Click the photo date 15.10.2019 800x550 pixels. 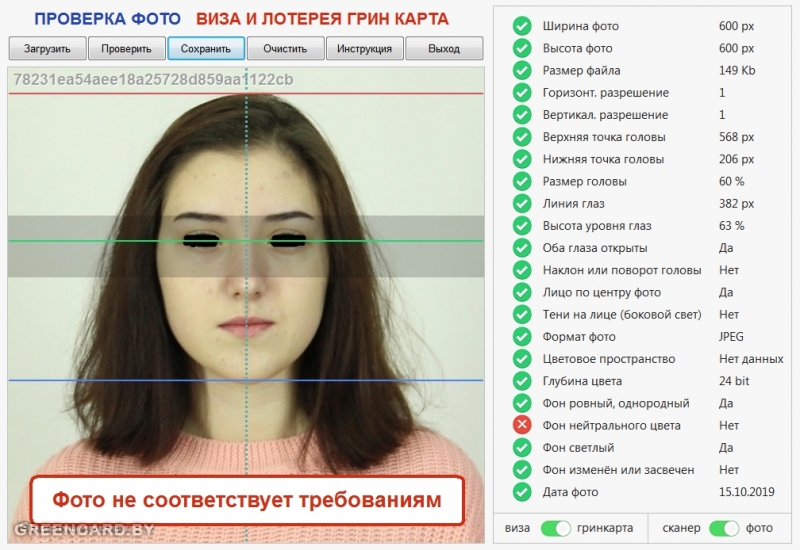746,492
